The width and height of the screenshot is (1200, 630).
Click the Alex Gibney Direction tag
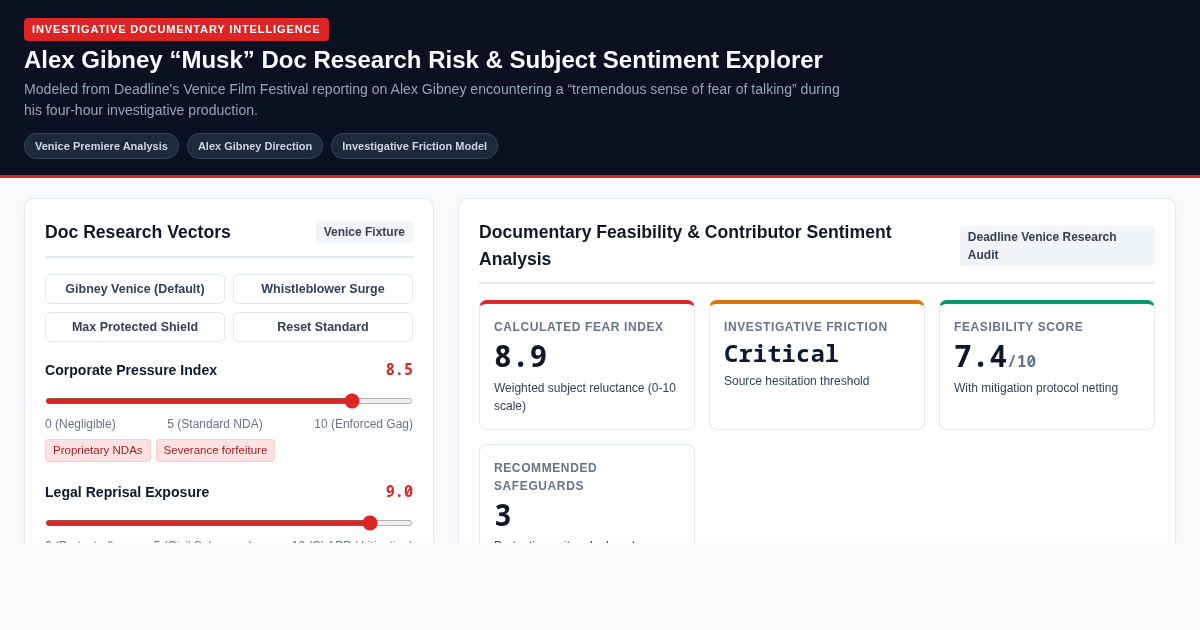coord(255,146)
